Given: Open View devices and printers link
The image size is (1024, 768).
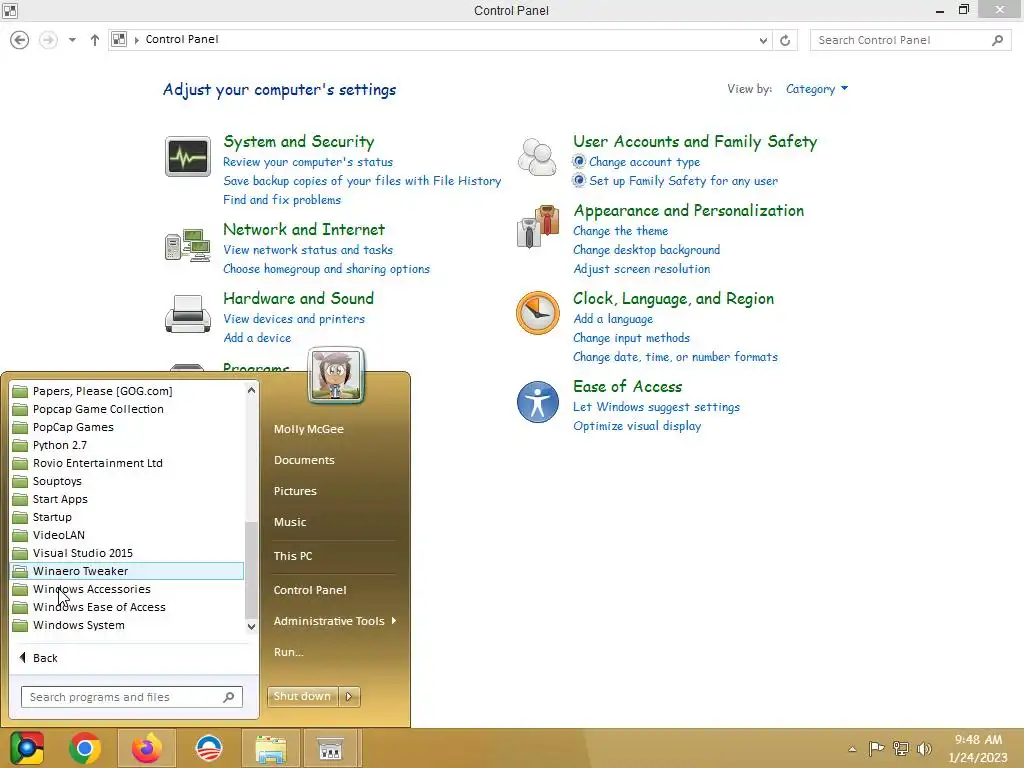Looking at the screenshot, I should click(x=294, y=319).
